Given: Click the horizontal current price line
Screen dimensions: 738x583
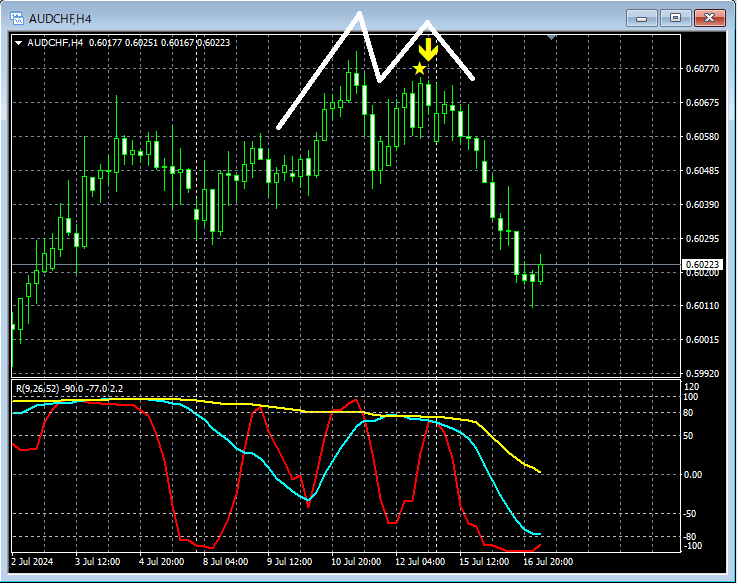Looking at the screenshot, I should point(346,265).
